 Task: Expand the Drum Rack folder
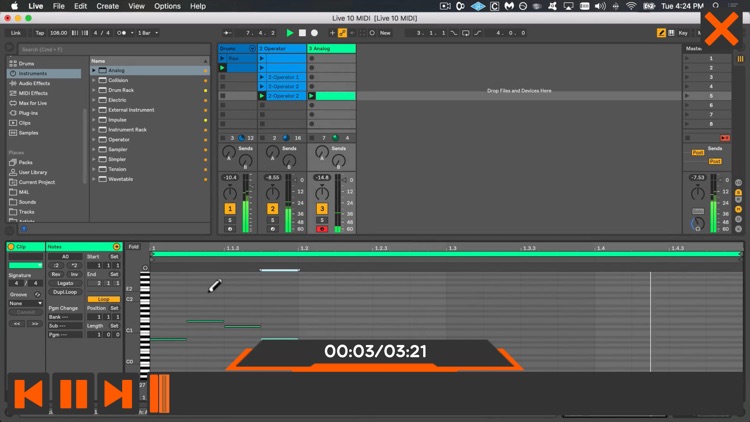(94, 90)
